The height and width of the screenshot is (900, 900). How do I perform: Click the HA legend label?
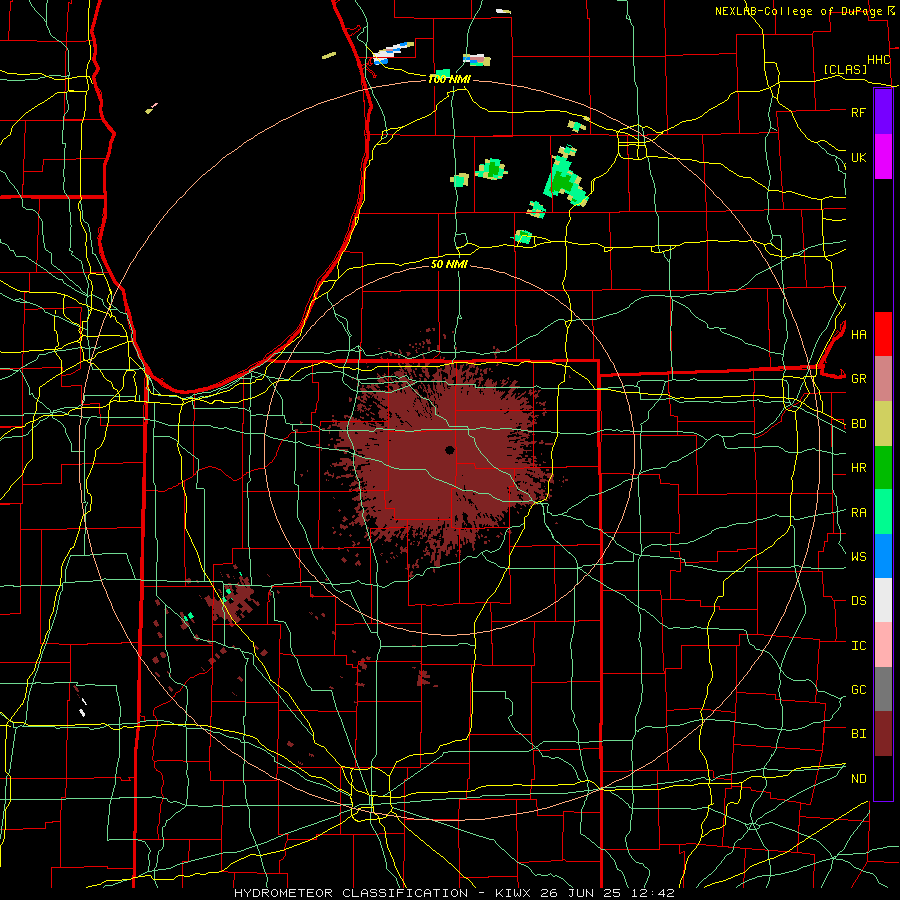(858, 335)
